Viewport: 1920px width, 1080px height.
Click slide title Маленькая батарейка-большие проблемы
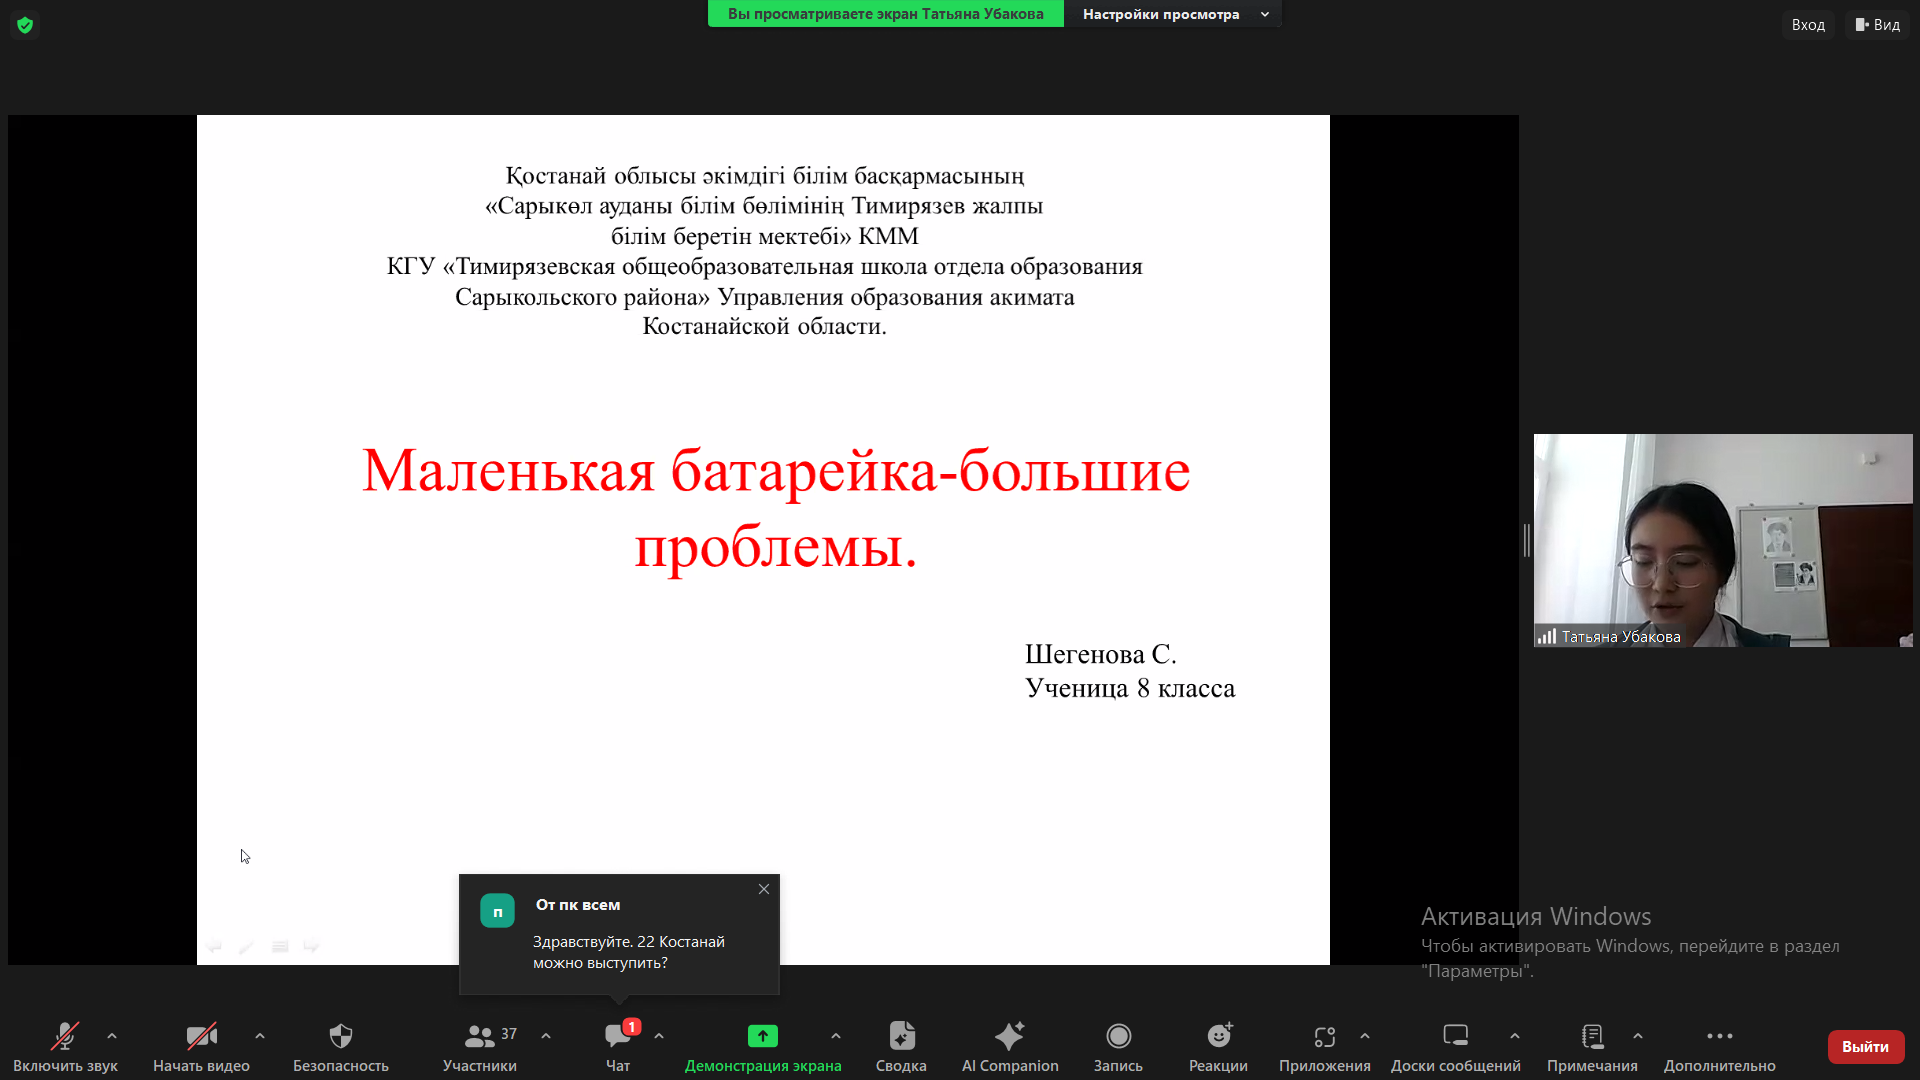pyautogui.click(x=776, y=508)
